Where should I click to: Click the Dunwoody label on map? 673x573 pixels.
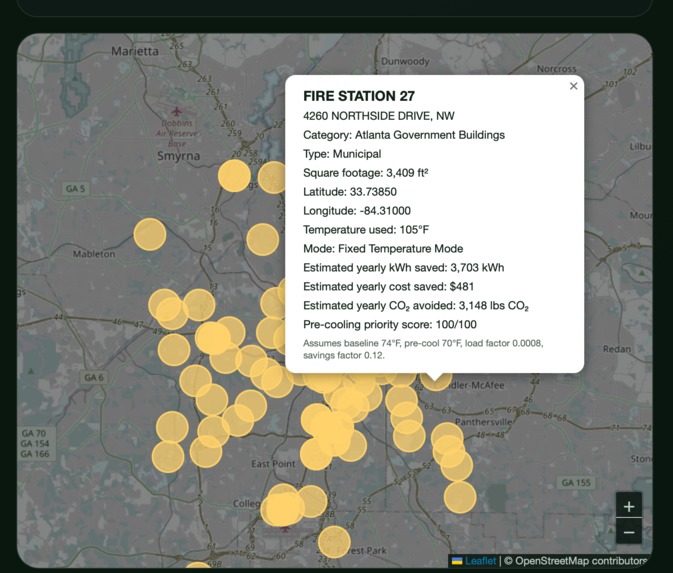coord(405,61)
